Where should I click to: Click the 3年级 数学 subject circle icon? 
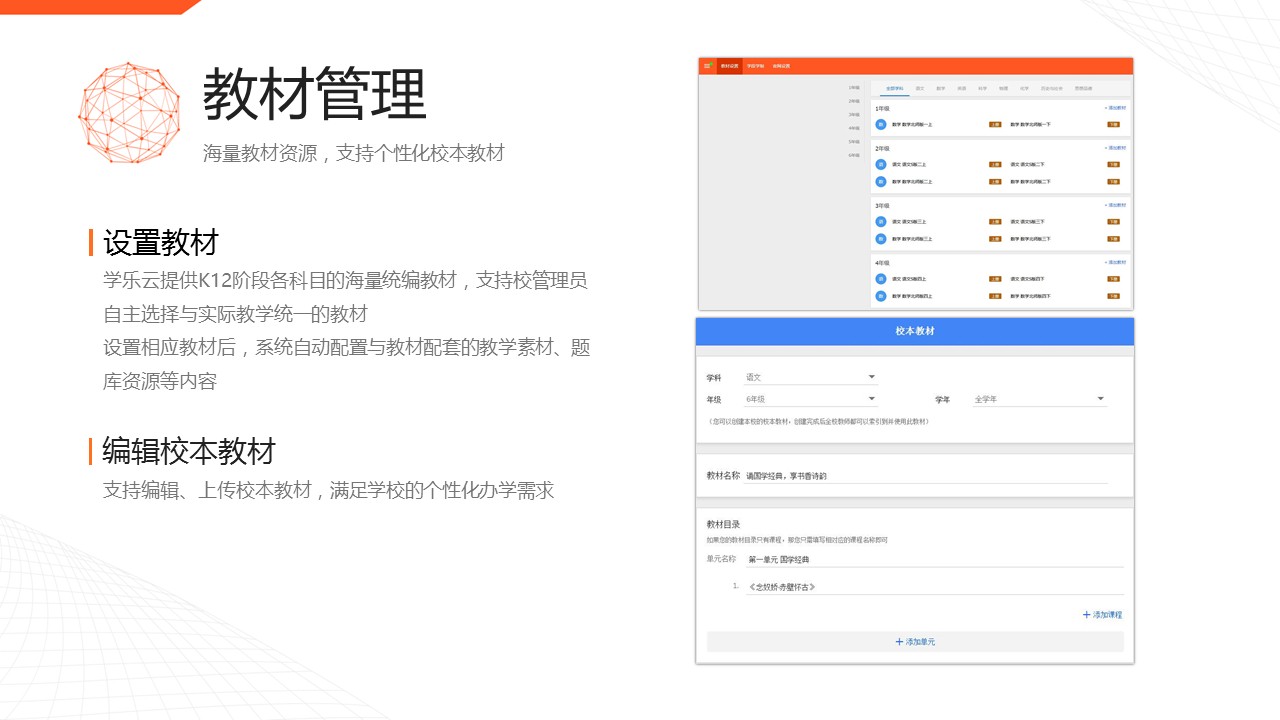[881, 239]
